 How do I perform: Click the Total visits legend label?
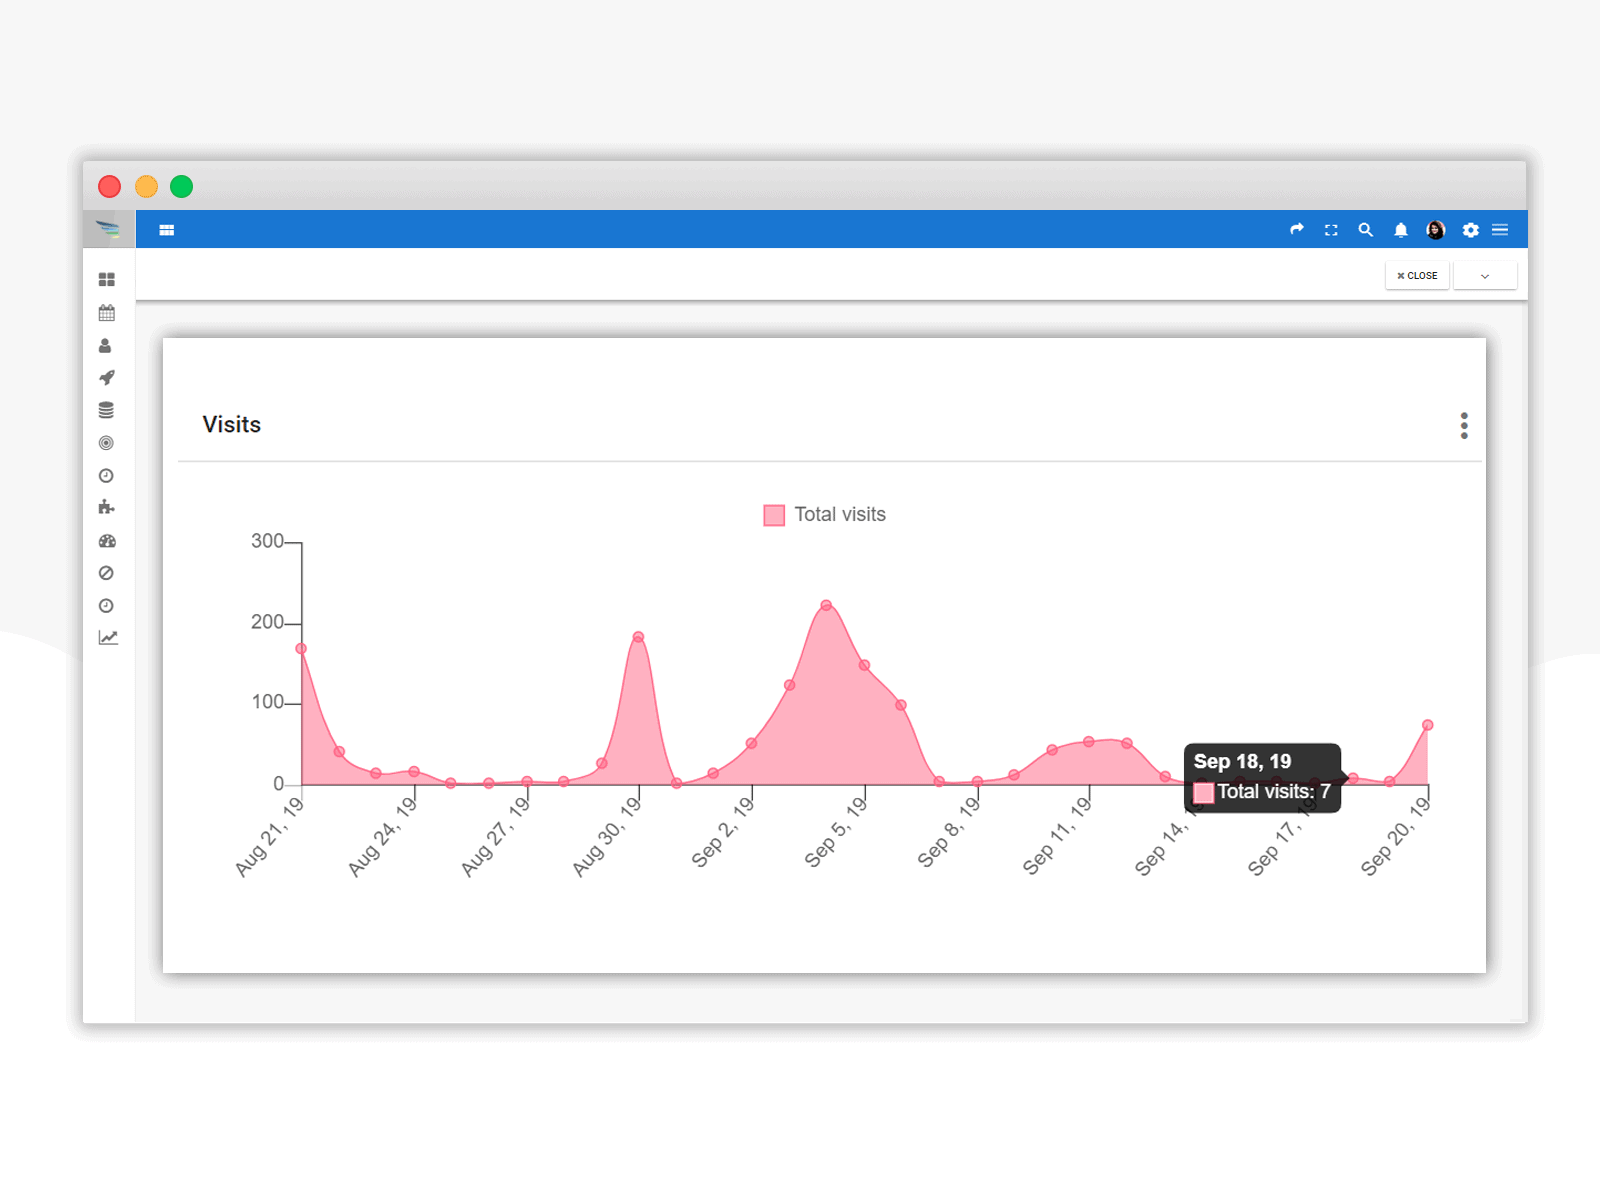pyautogui.click(x=840, y=514)
